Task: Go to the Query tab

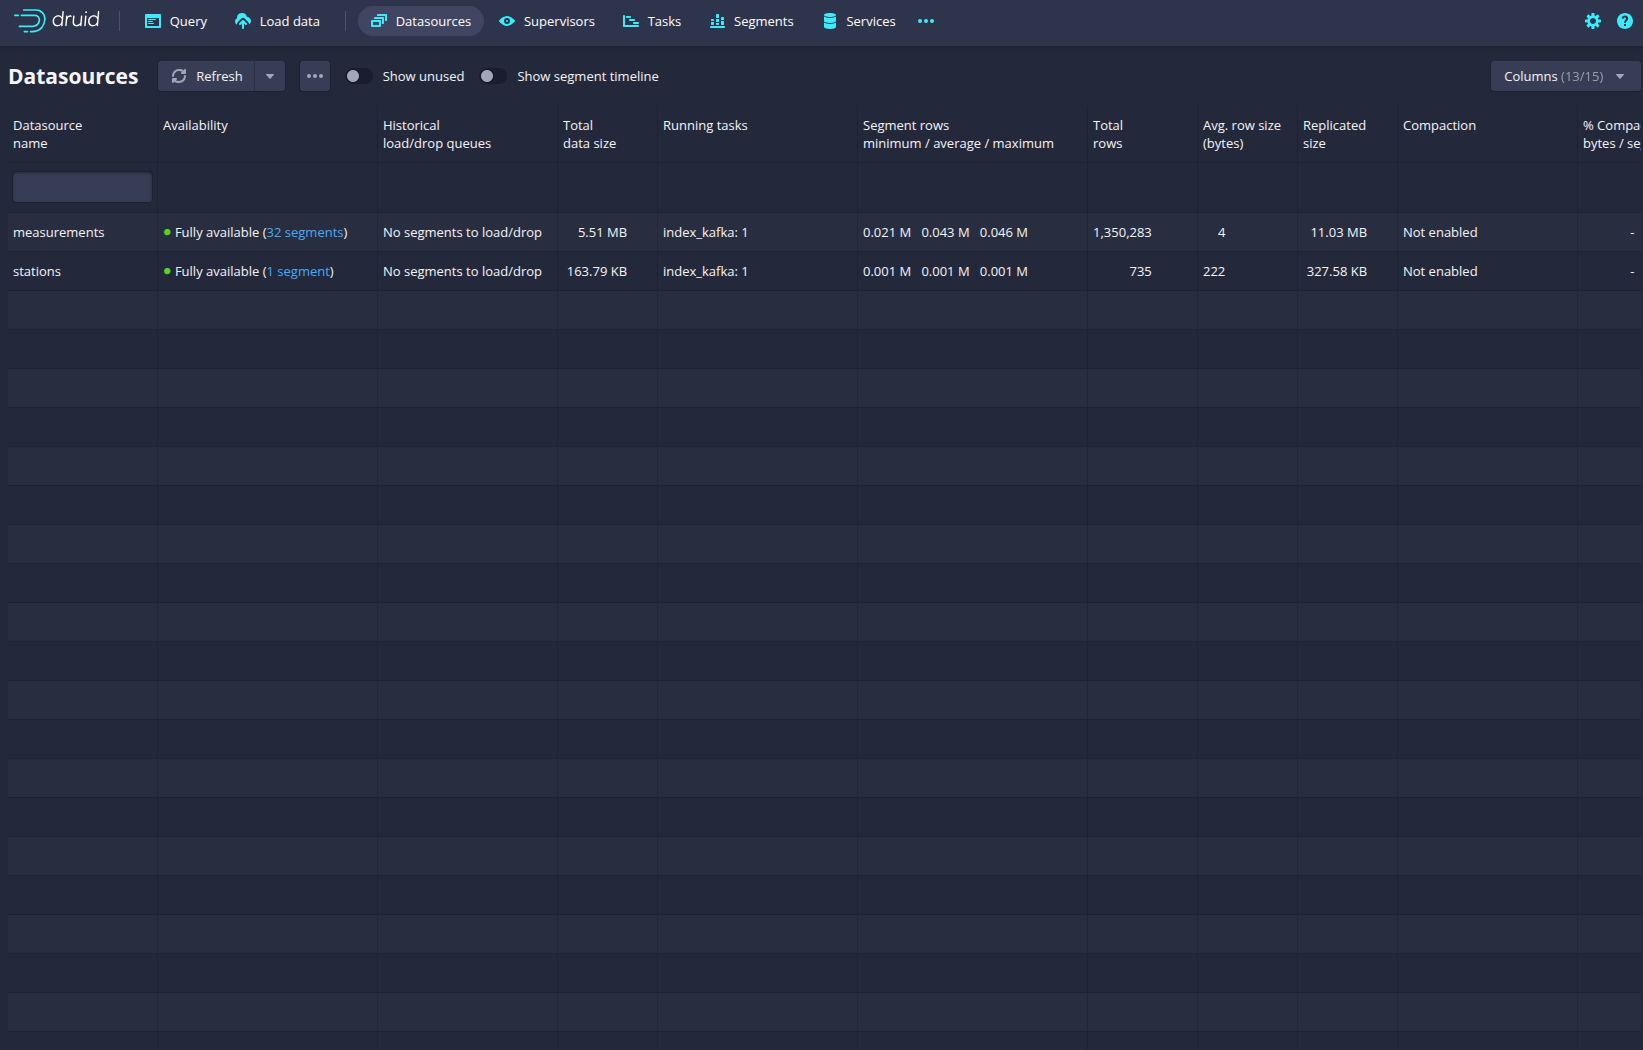Action: coord(176,21)
